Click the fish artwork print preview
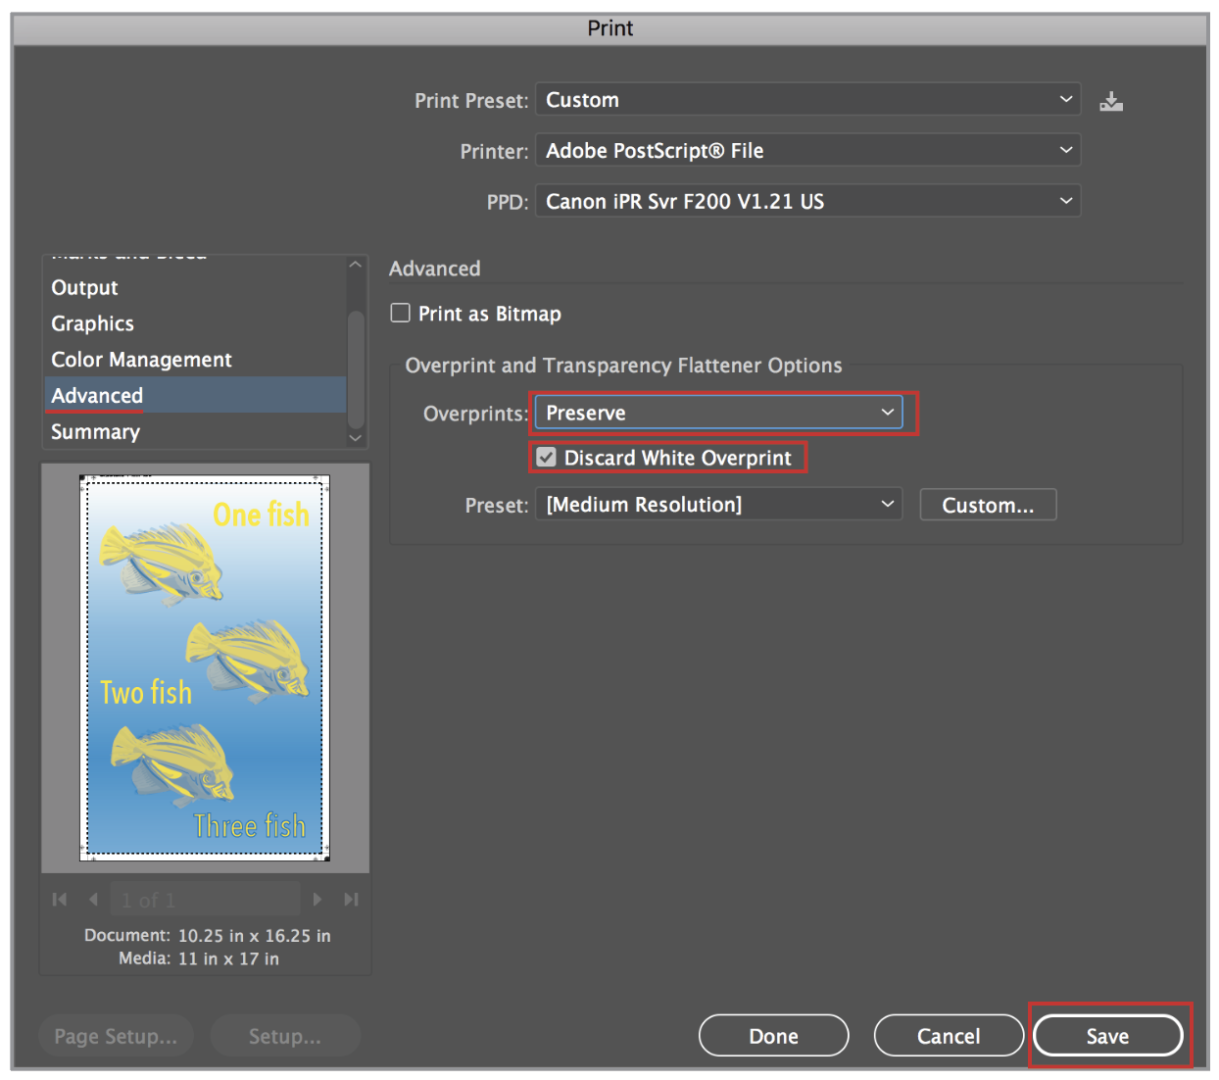1219x1080 pixels. [x=205, y=667]
